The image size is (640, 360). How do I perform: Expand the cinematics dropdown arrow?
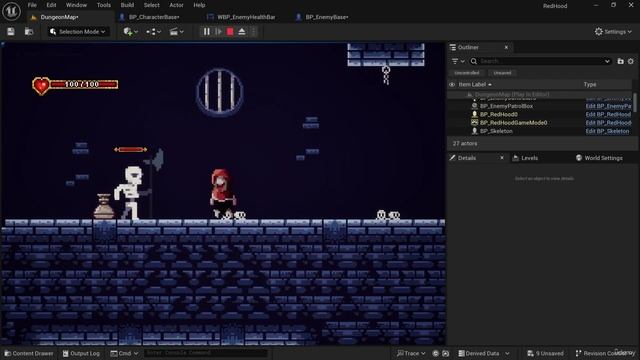click(x=182, y=32)
